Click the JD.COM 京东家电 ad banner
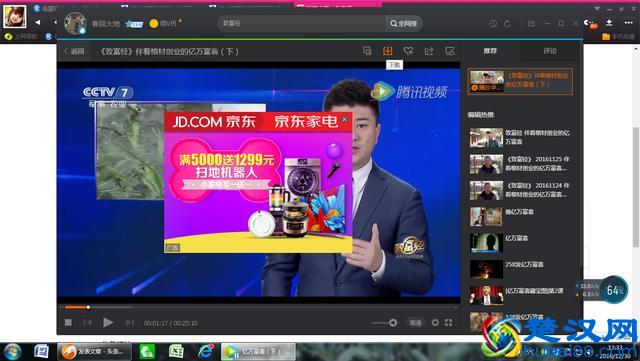Viewport: 640px width, 361px height. pyautogui.click(x=258, y=182)
